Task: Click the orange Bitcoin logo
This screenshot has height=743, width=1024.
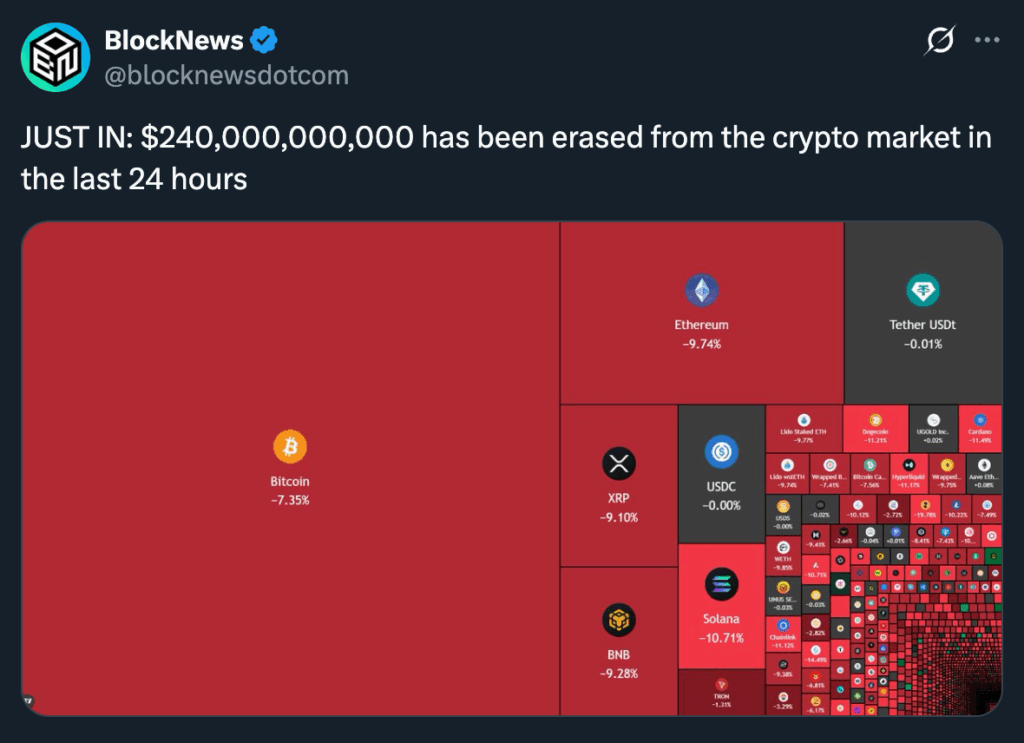Action: click(x=290, y=447)
